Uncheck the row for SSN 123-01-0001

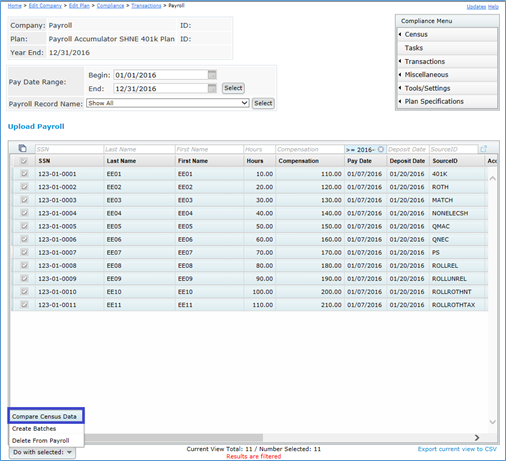[24, 174]
